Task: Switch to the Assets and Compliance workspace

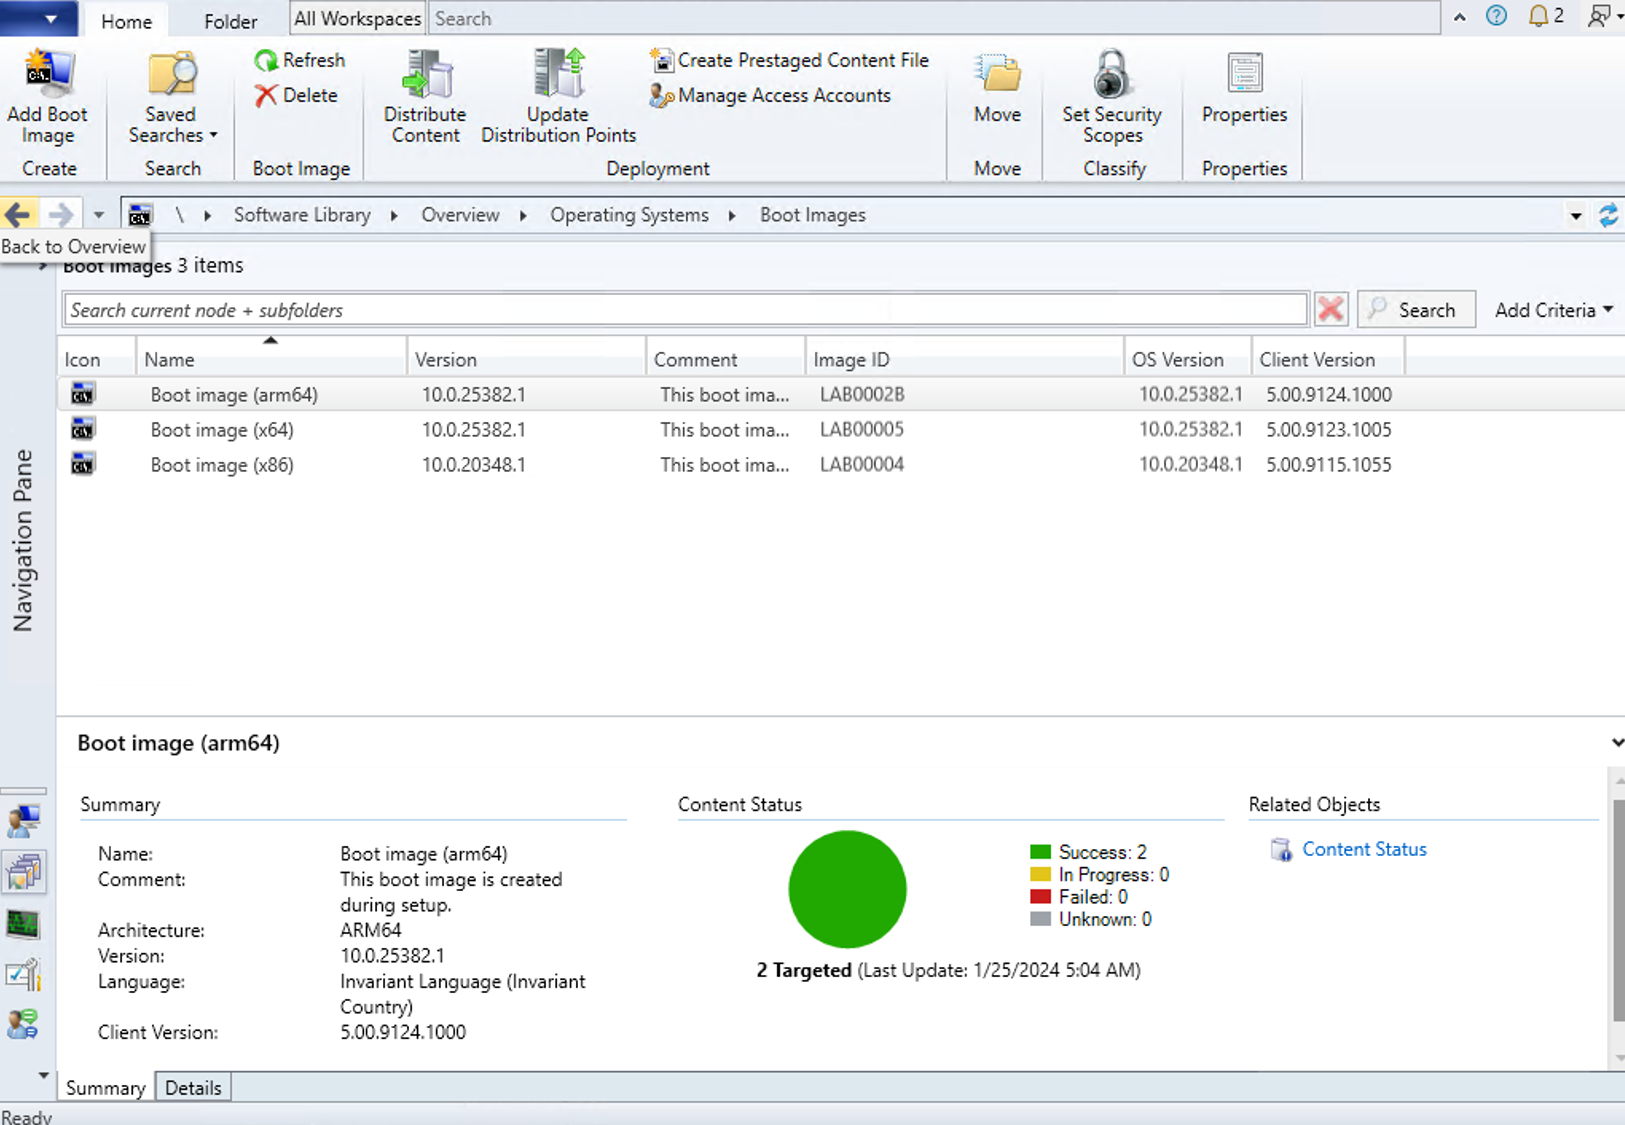Action: pyautogui.click(x=24, y=820)
